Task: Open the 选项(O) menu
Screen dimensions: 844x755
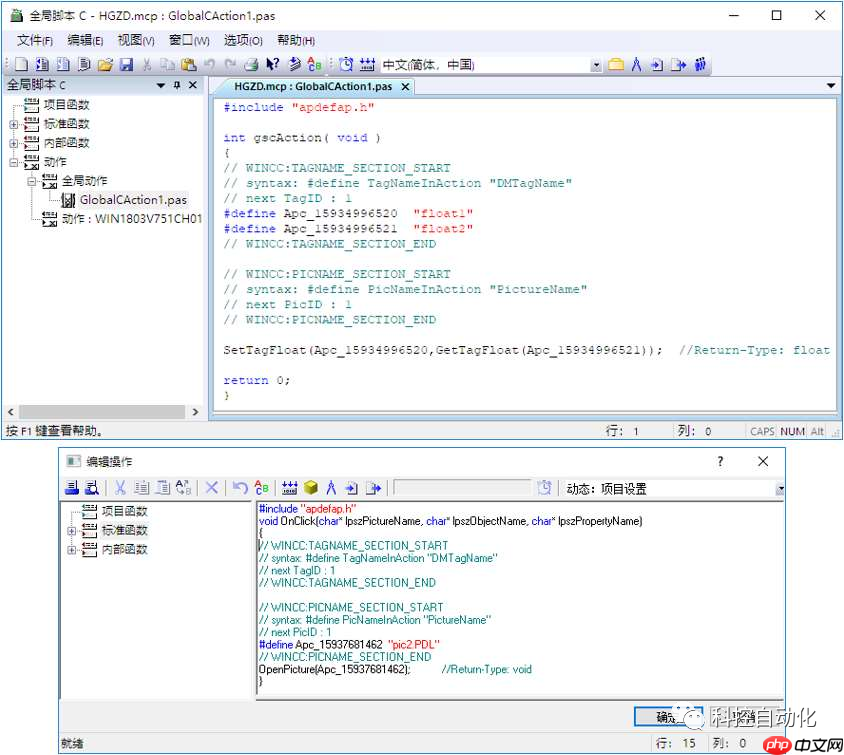Action: (x=242, y=40)
